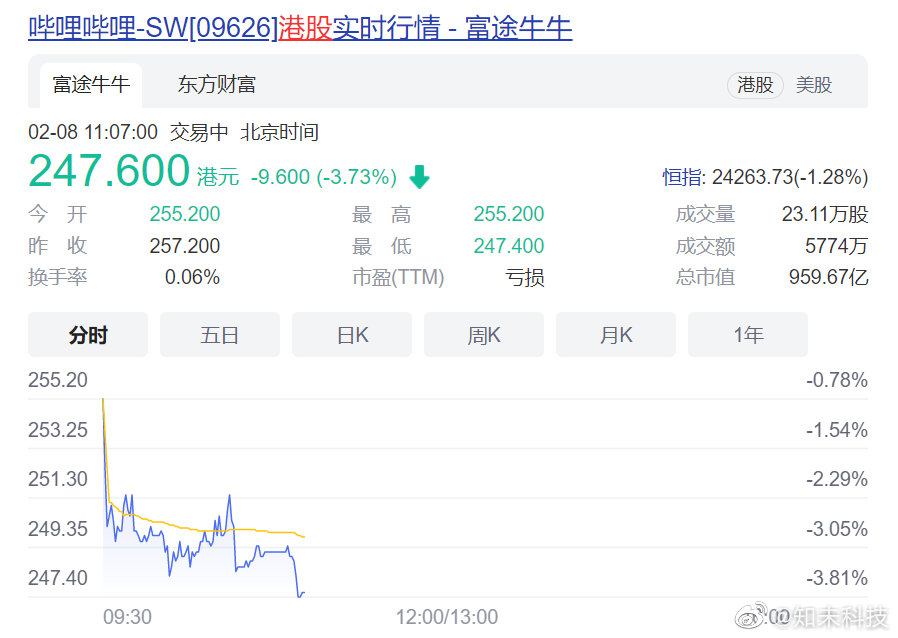Screen dimensions: 898x638
Task: Click the market cap 959.67亿
Action: click(829, 277)
